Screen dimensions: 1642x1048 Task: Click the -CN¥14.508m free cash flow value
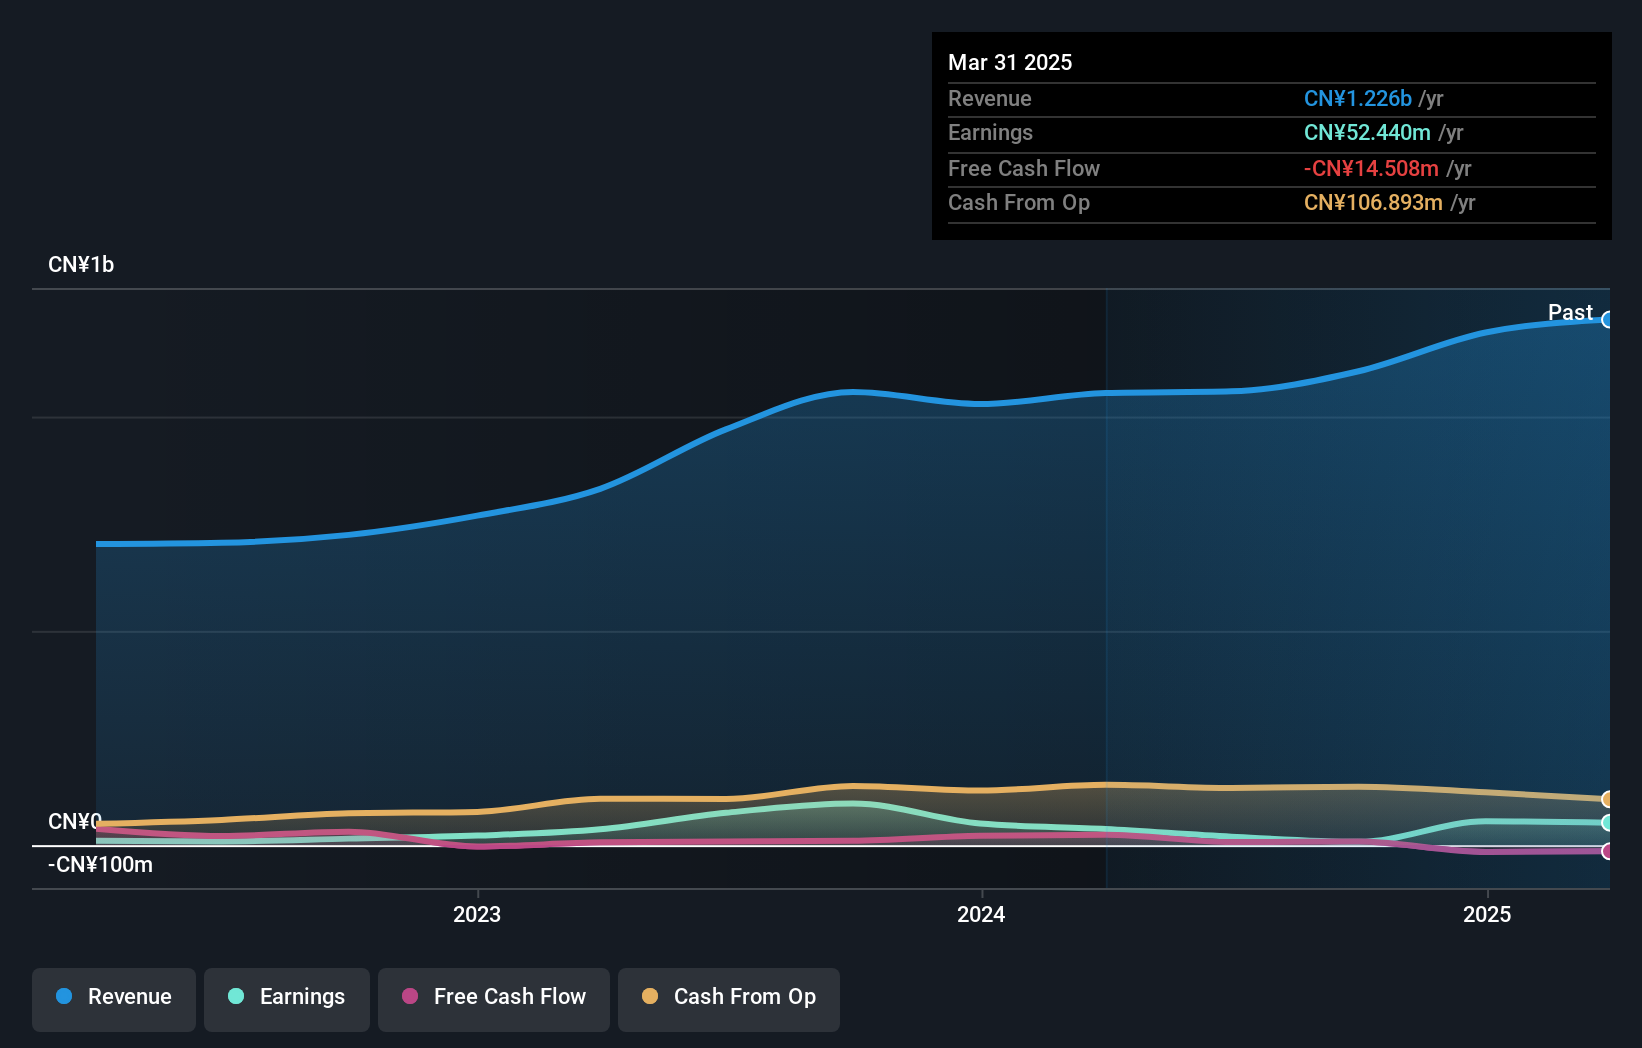coord(1371,168)
